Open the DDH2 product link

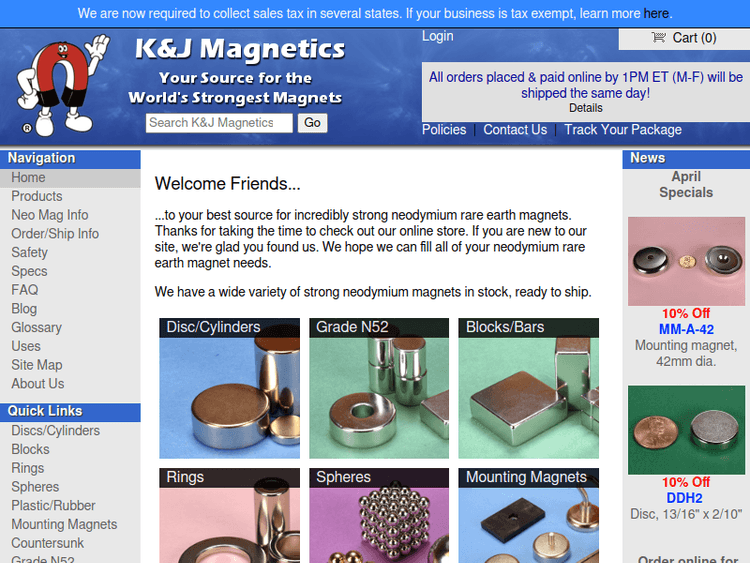pyautogui.click(x=684, y=498)
